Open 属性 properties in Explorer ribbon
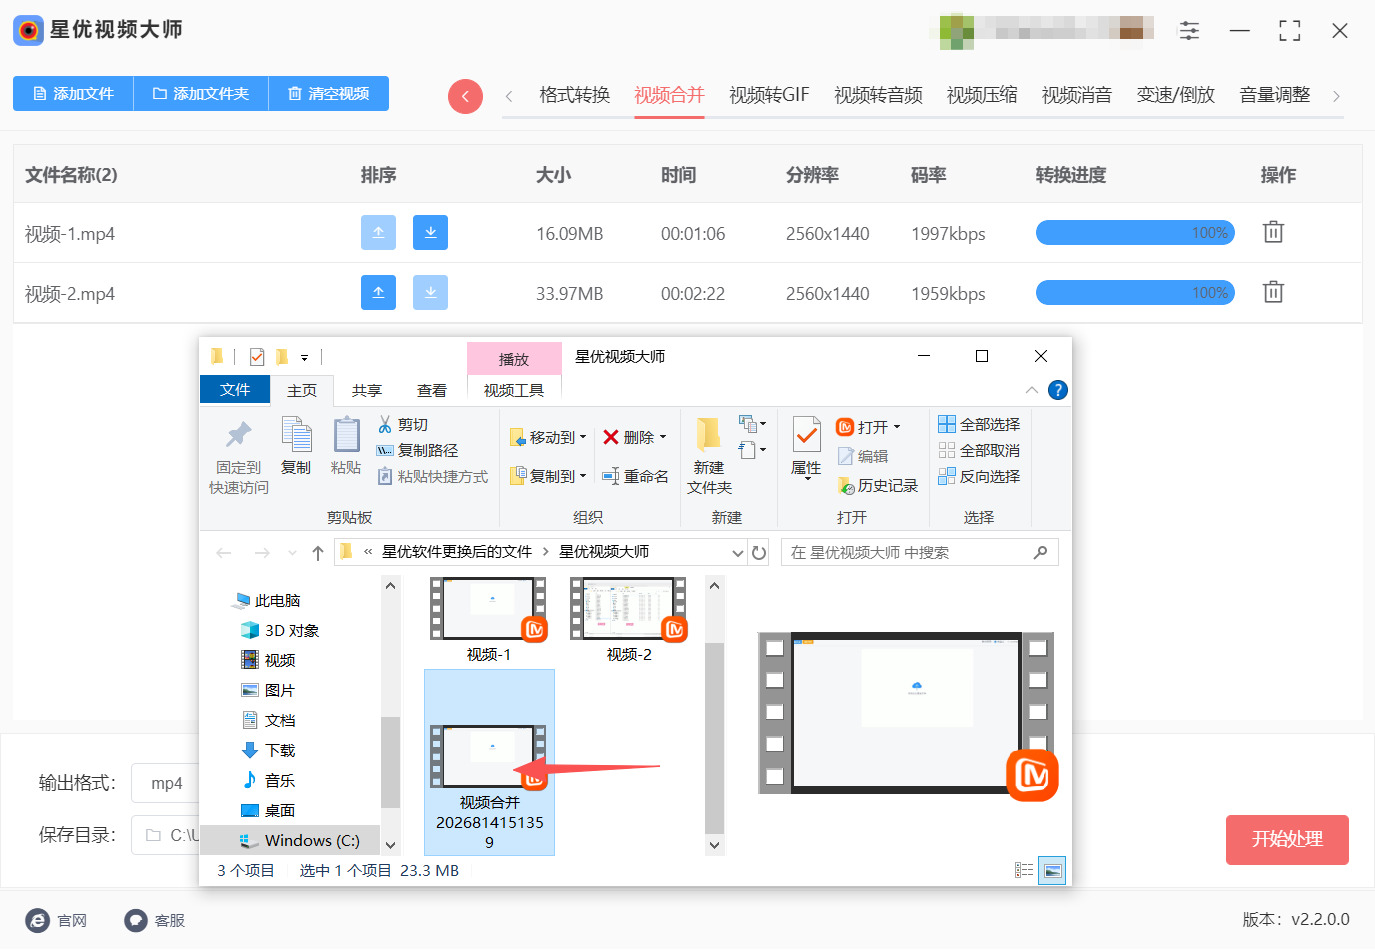Image resolution: width=1375 pixels, height=950 pixels. (806, 448)
